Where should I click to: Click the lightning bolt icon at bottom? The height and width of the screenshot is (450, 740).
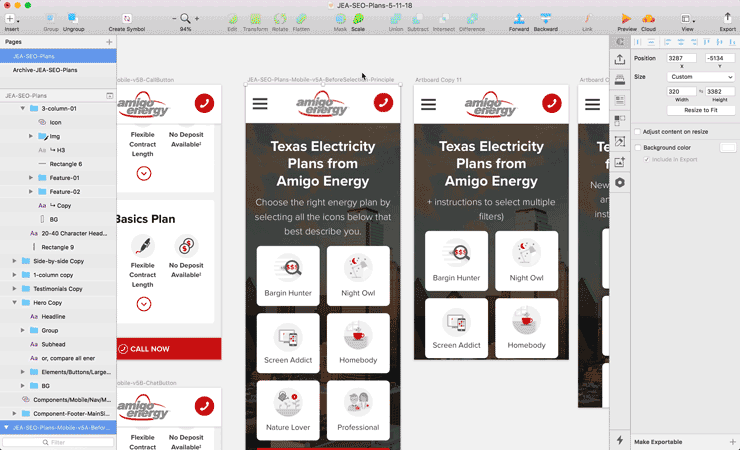coord(620,440)
